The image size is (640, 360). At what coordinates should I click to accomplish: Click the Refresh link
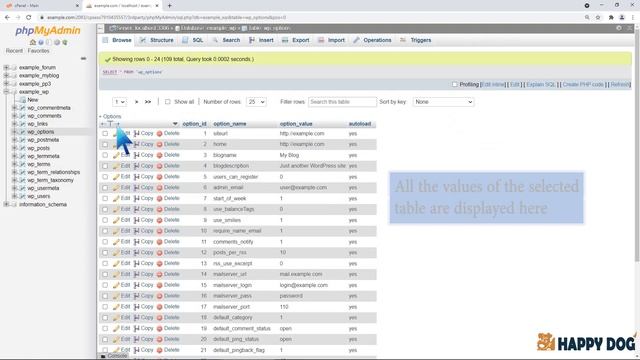tap(620, 84)
